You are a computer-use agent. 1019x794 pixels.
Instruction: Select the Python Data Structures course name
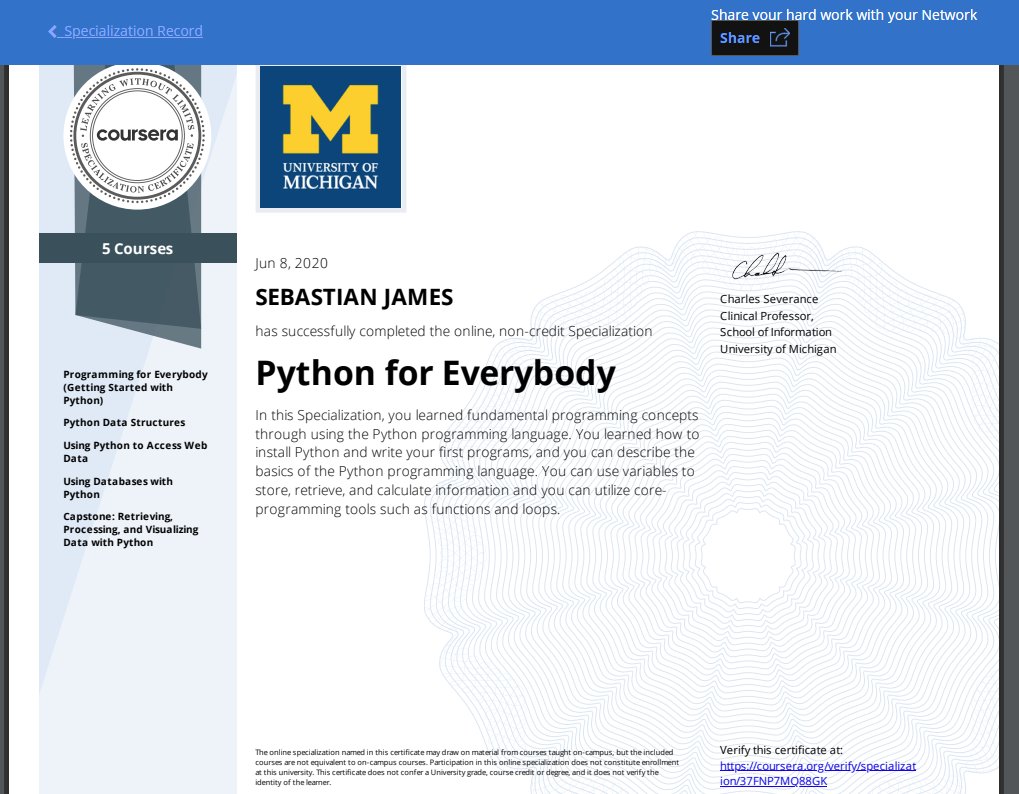click(124, 422)
